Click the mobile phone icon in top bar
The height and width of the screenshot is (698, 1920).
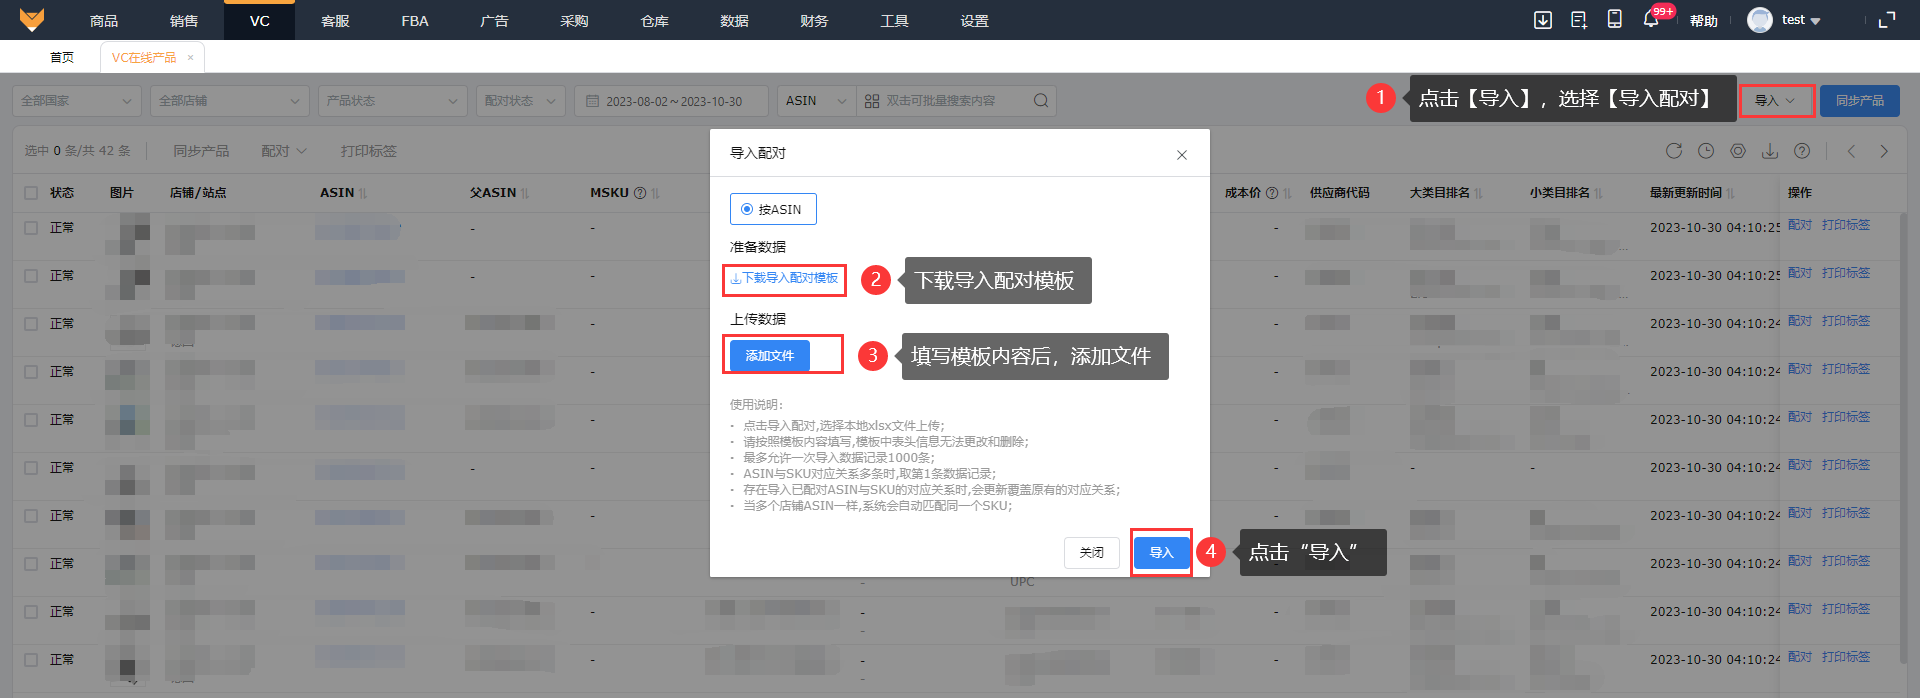[x=1614, y=19]
